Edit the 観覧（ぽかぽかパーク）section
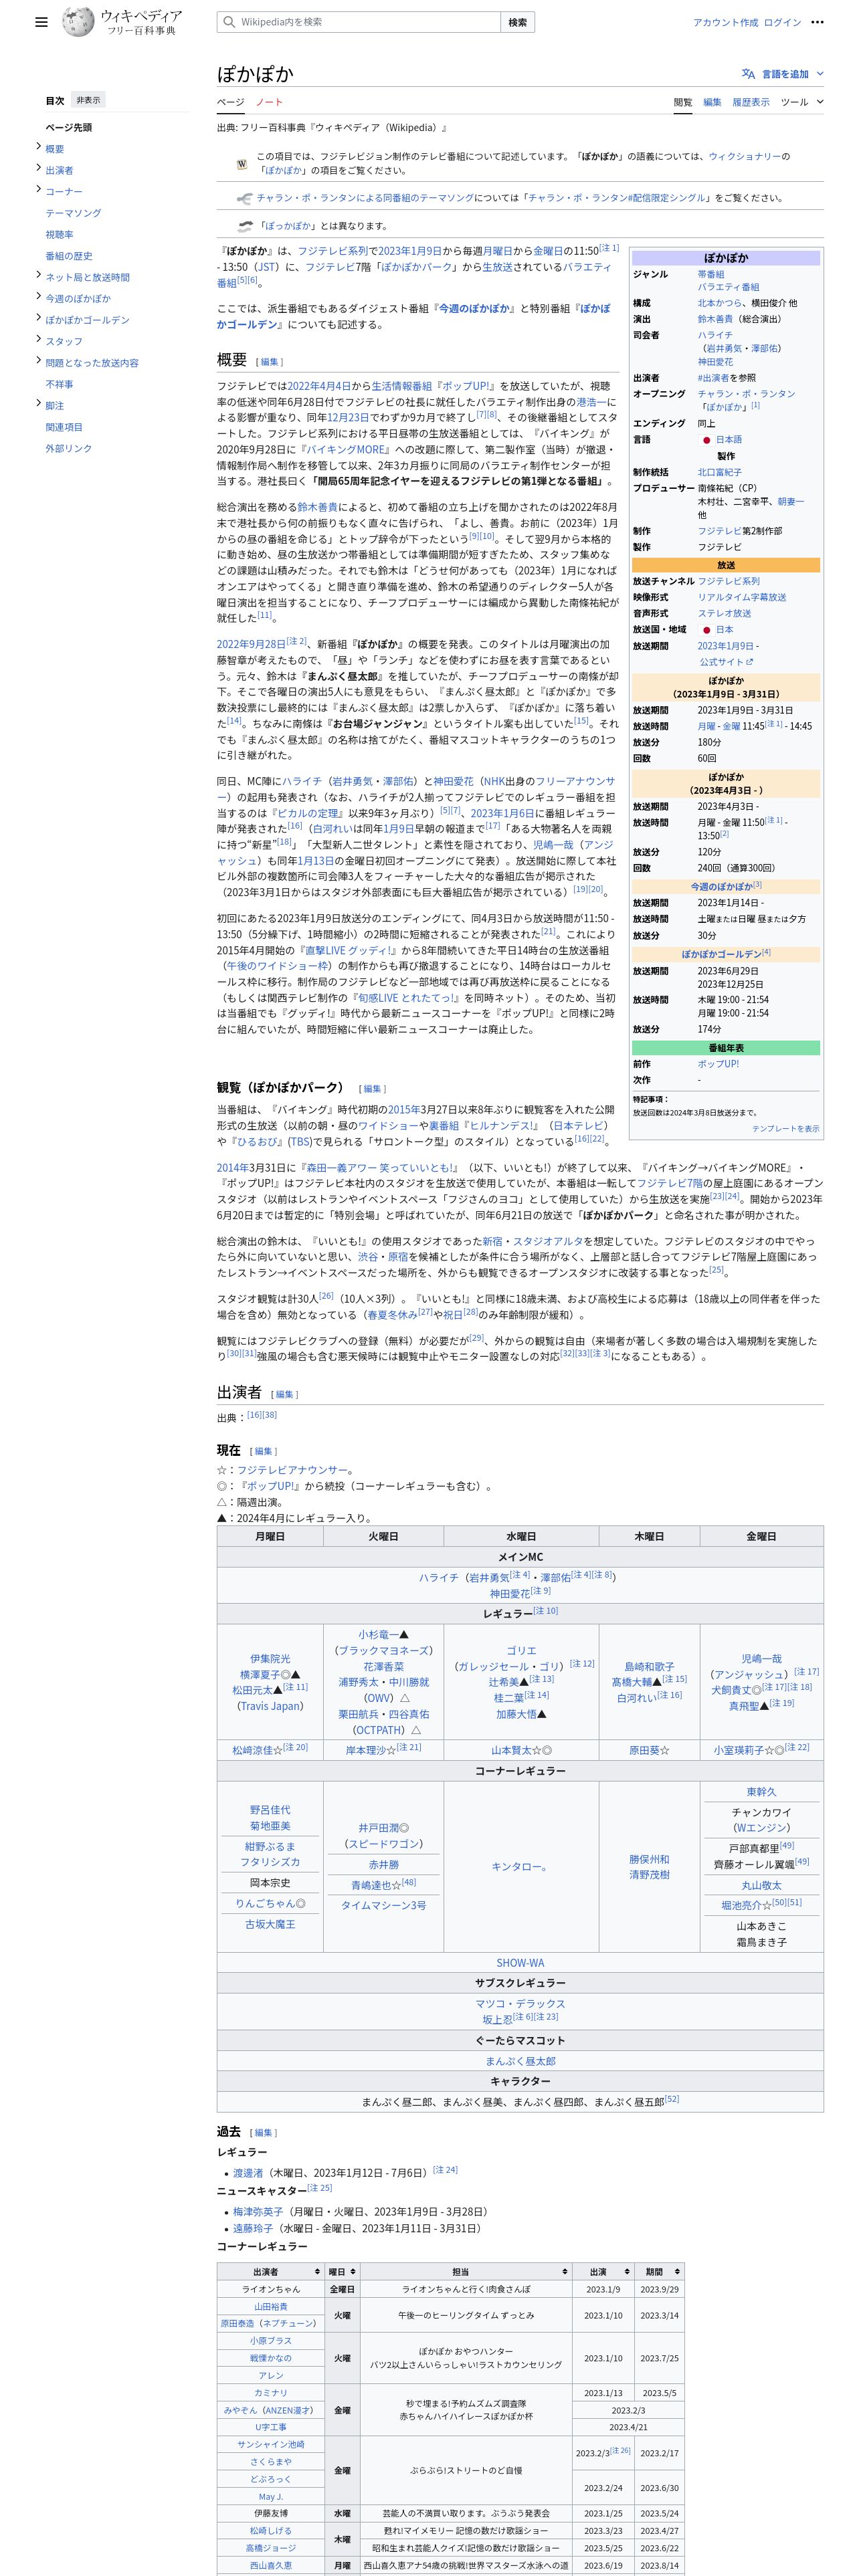 pos(373,1089)
